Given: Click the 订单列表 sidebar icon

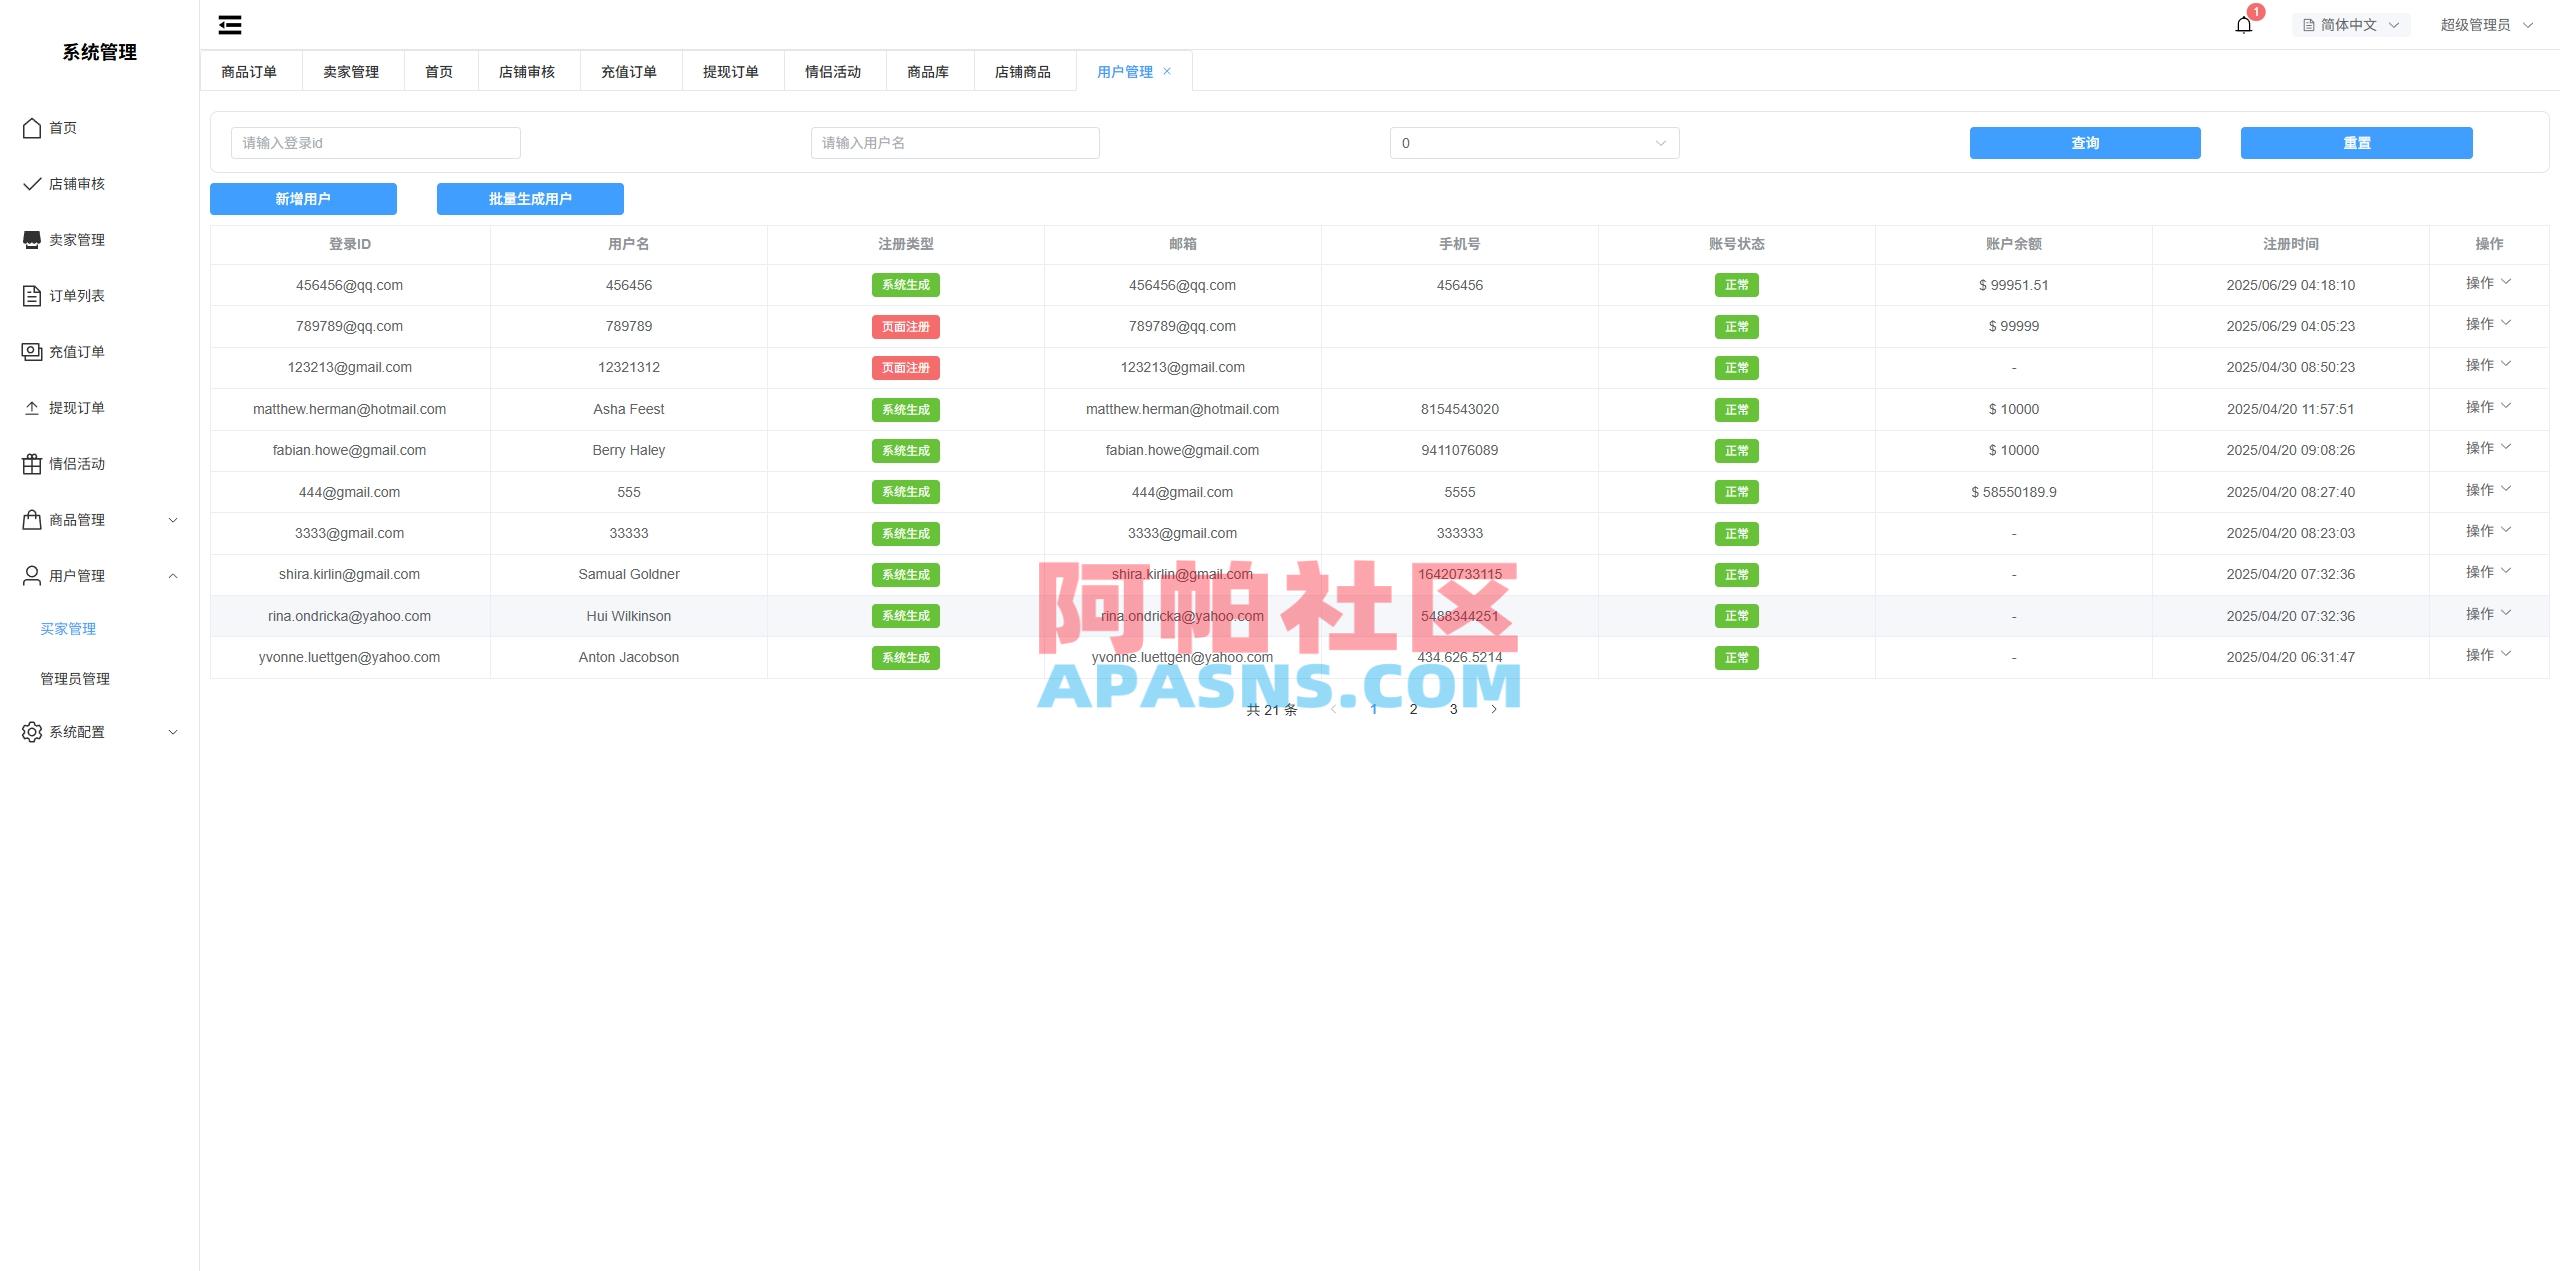Looking at the screenshot, I should point(31,295).
